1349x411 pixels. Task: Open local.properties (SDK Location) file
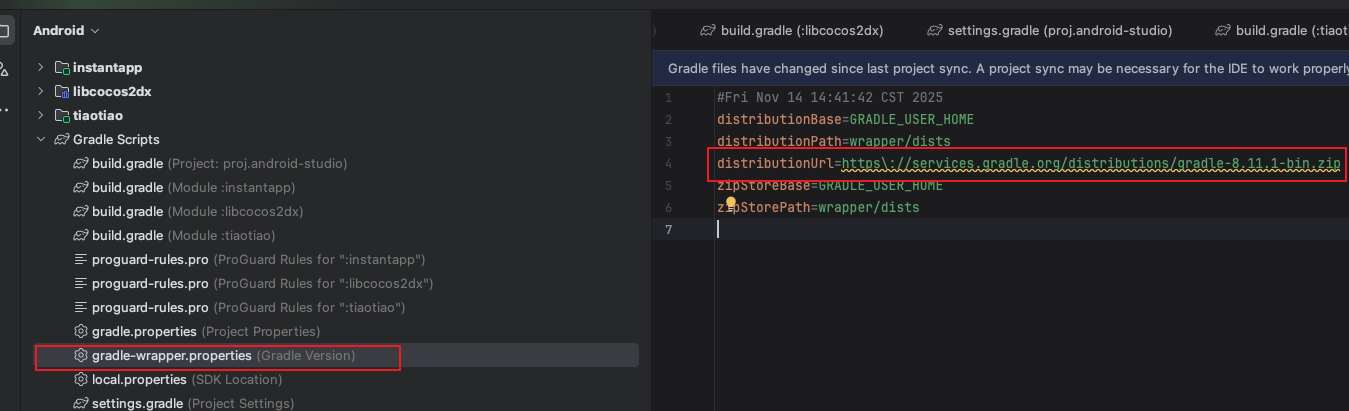point(139,380)
